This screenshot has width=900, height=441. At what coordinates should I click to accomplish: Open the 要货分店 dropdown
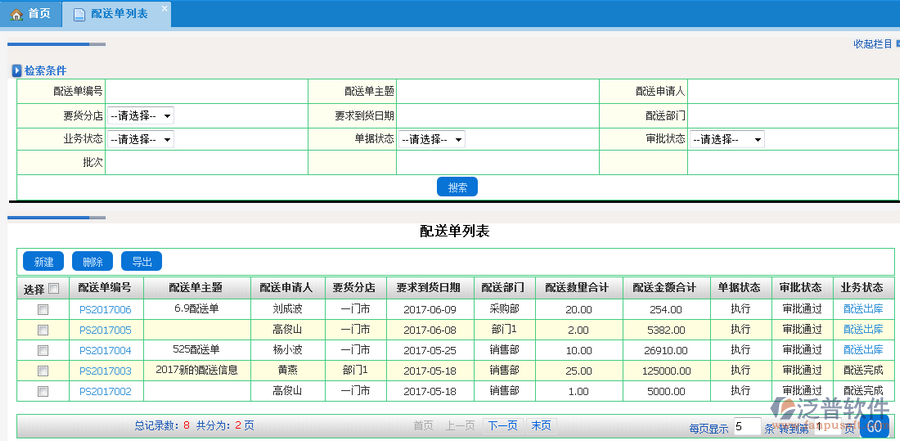pos(140,115)
